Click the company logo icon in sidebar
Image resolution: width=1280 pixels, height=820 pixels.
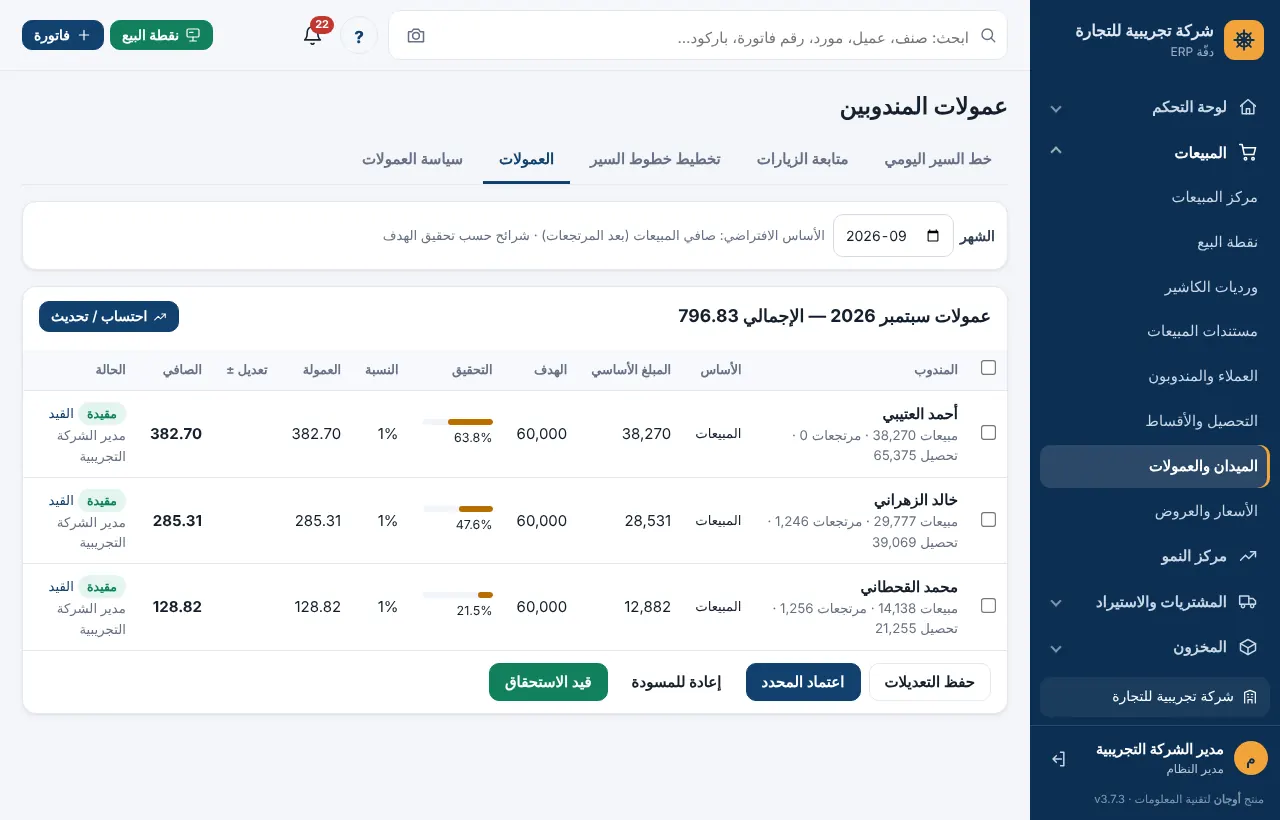coord(1244,40)
